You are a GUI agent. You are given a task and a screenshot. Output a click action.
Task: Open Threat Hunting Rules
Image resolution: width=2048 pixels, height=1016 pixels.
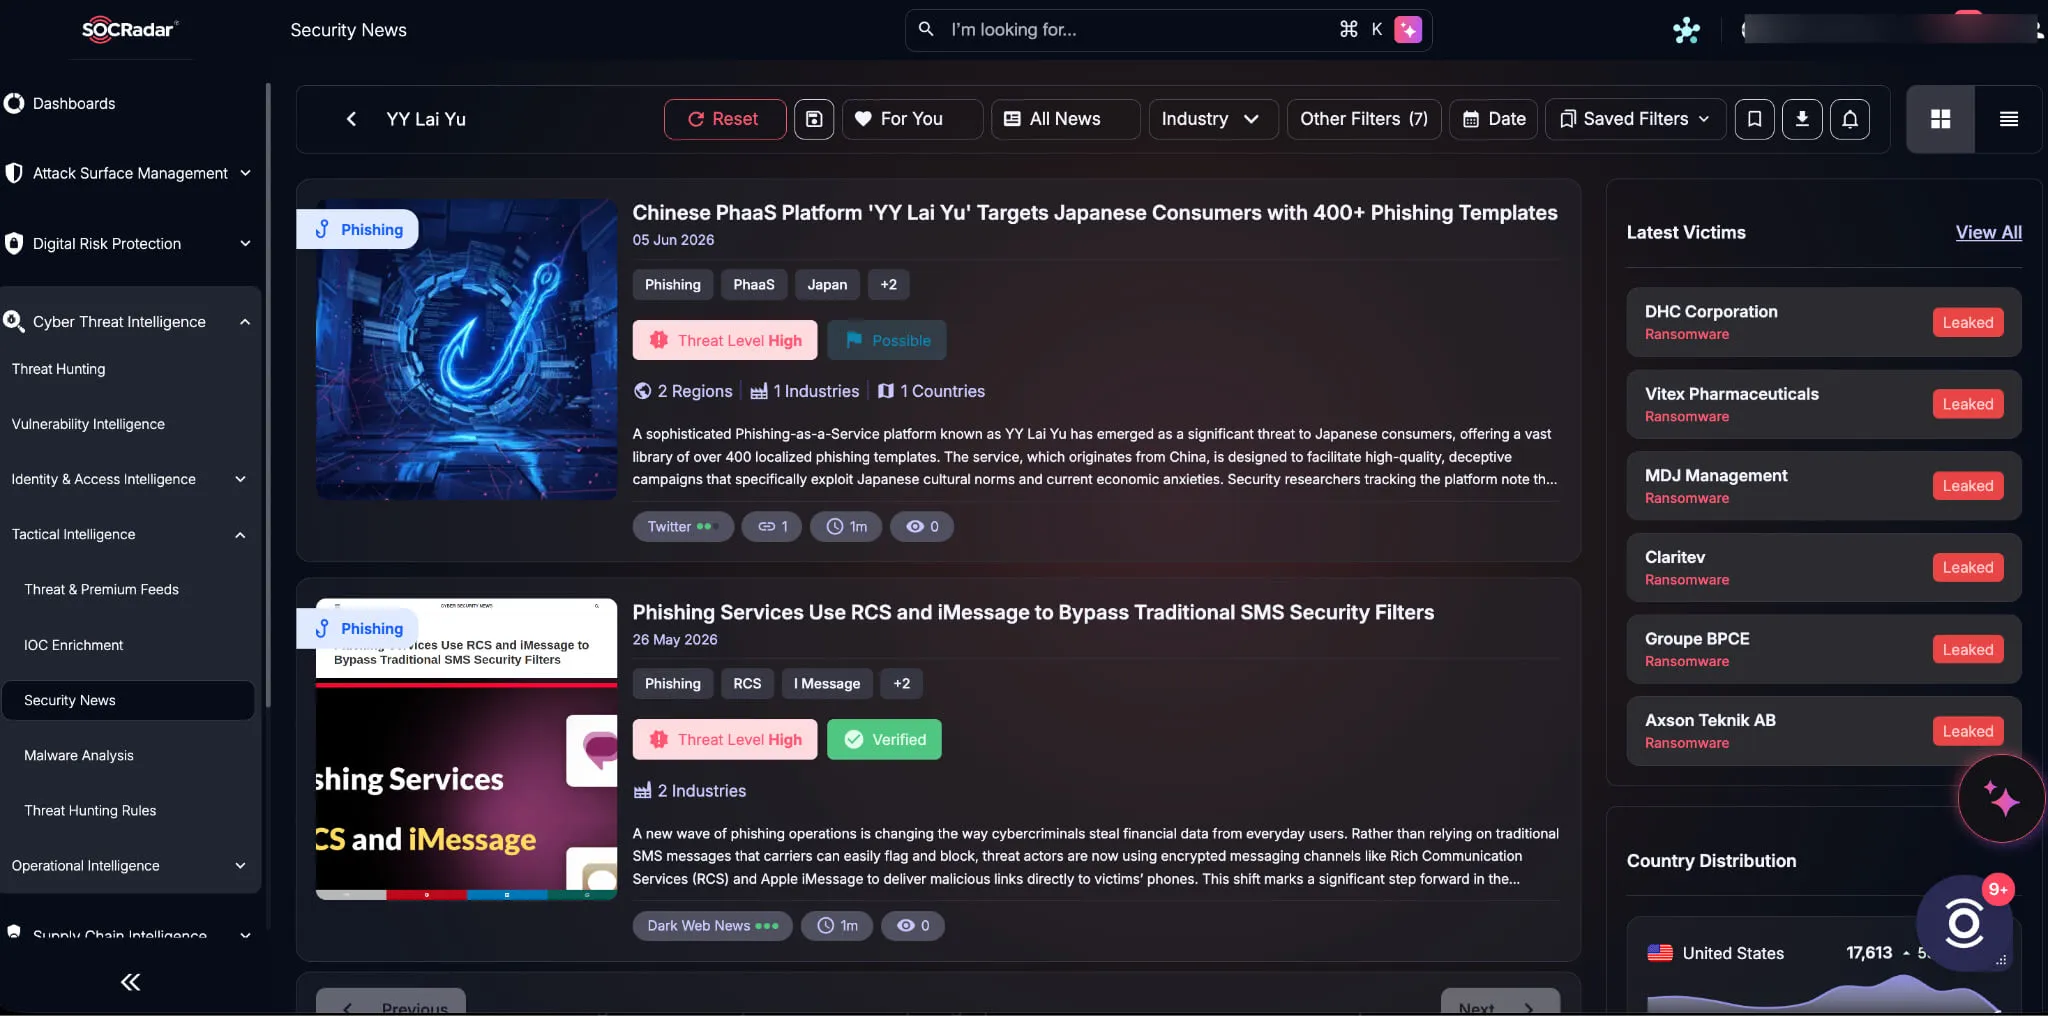90,810
